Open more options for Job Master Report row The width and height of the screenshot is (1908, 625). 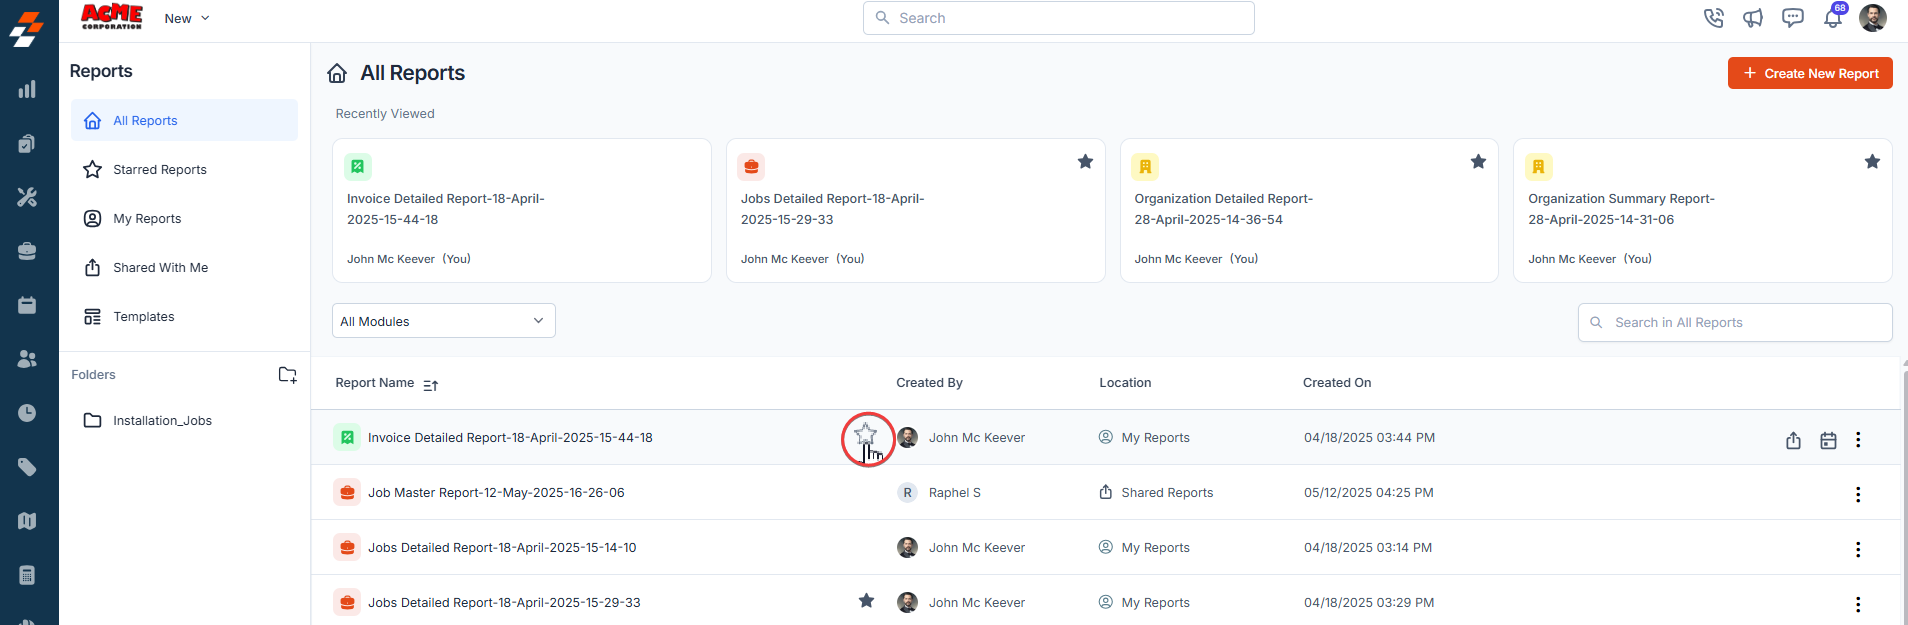coord(1858,495)
